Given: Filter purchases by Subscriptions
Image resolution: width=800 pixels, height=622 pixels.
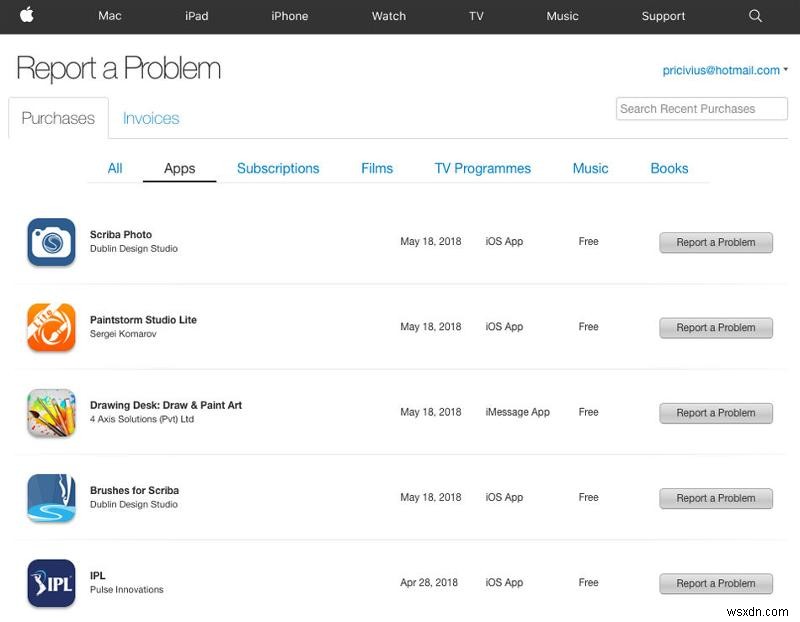Looking at the screenshot, I should pyautogui.click(x=278, y=168).
